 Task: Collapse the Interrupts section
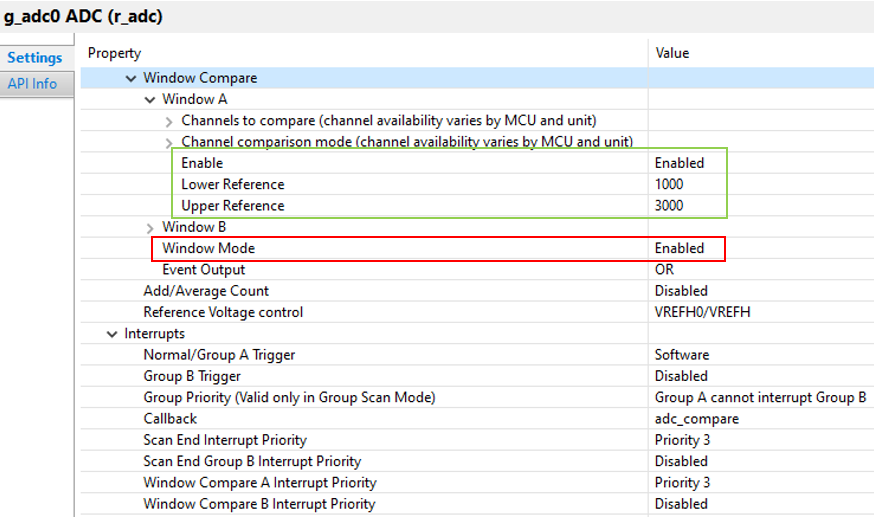click(x=112, y=334)
